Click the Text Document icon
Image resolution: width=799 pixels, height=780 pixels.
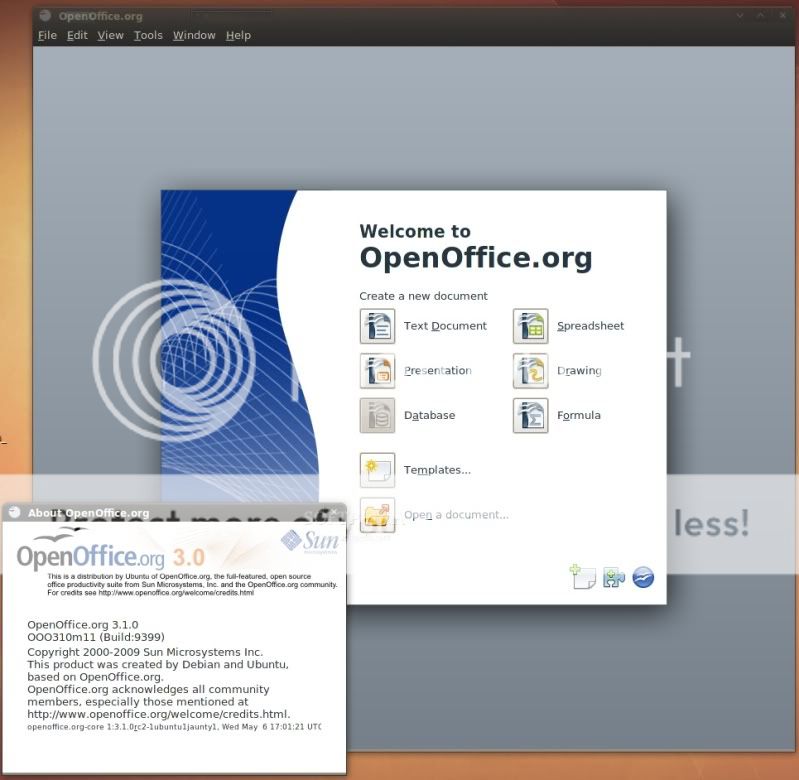click(377, 326)
